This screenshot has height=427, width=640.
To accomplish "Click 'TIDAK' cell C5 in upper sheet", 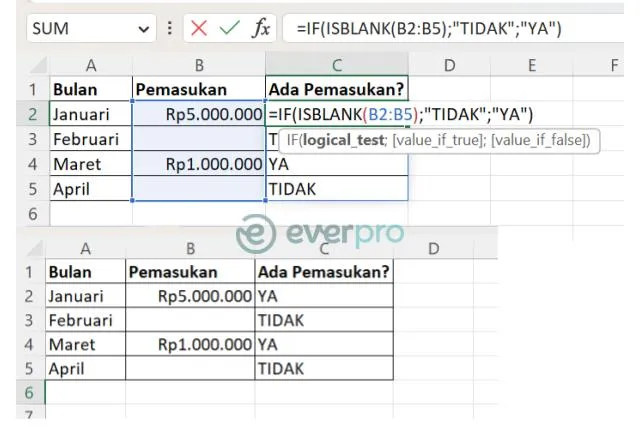I will [337, 189].
